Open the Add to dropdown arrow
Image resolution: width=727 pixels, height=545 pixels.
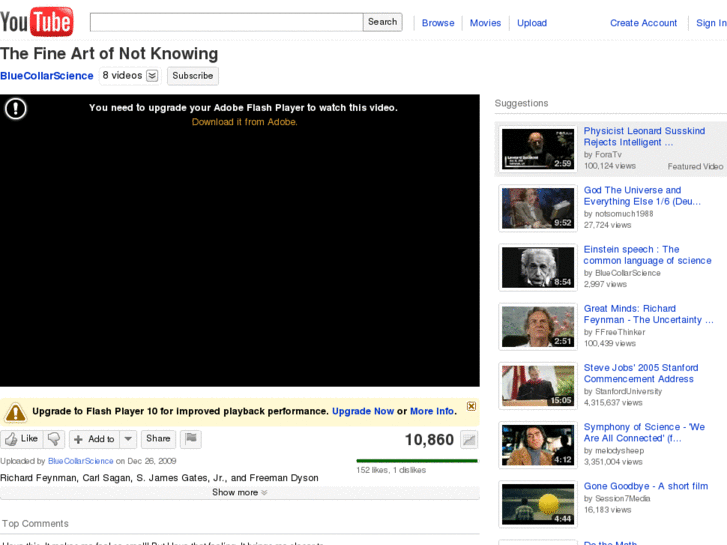128,439
